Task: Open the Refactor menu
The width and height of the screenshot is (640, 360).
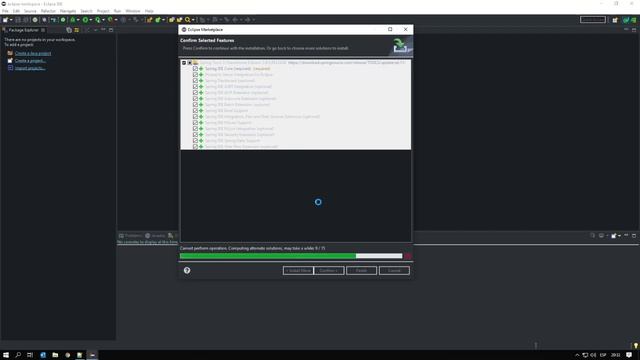Action: tap(48, 11)
